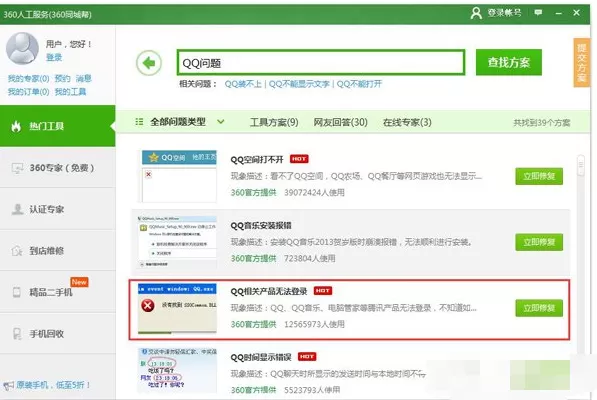Switch to 在线专家(3) tab

tap(407, 122)
